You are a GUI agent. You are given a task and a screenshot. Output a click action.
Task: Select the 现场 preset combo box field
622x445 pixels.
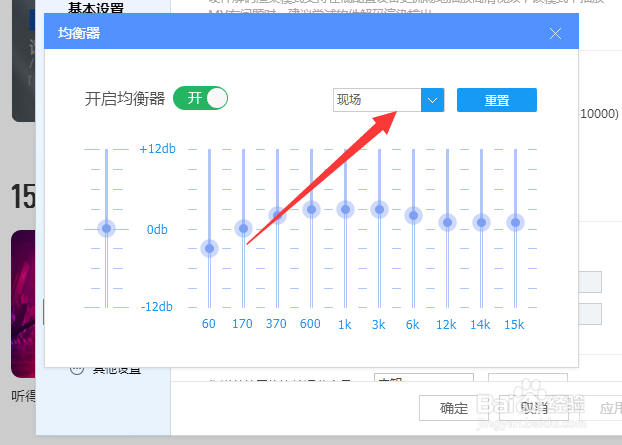pyautogui.click(x=377, y=100)
